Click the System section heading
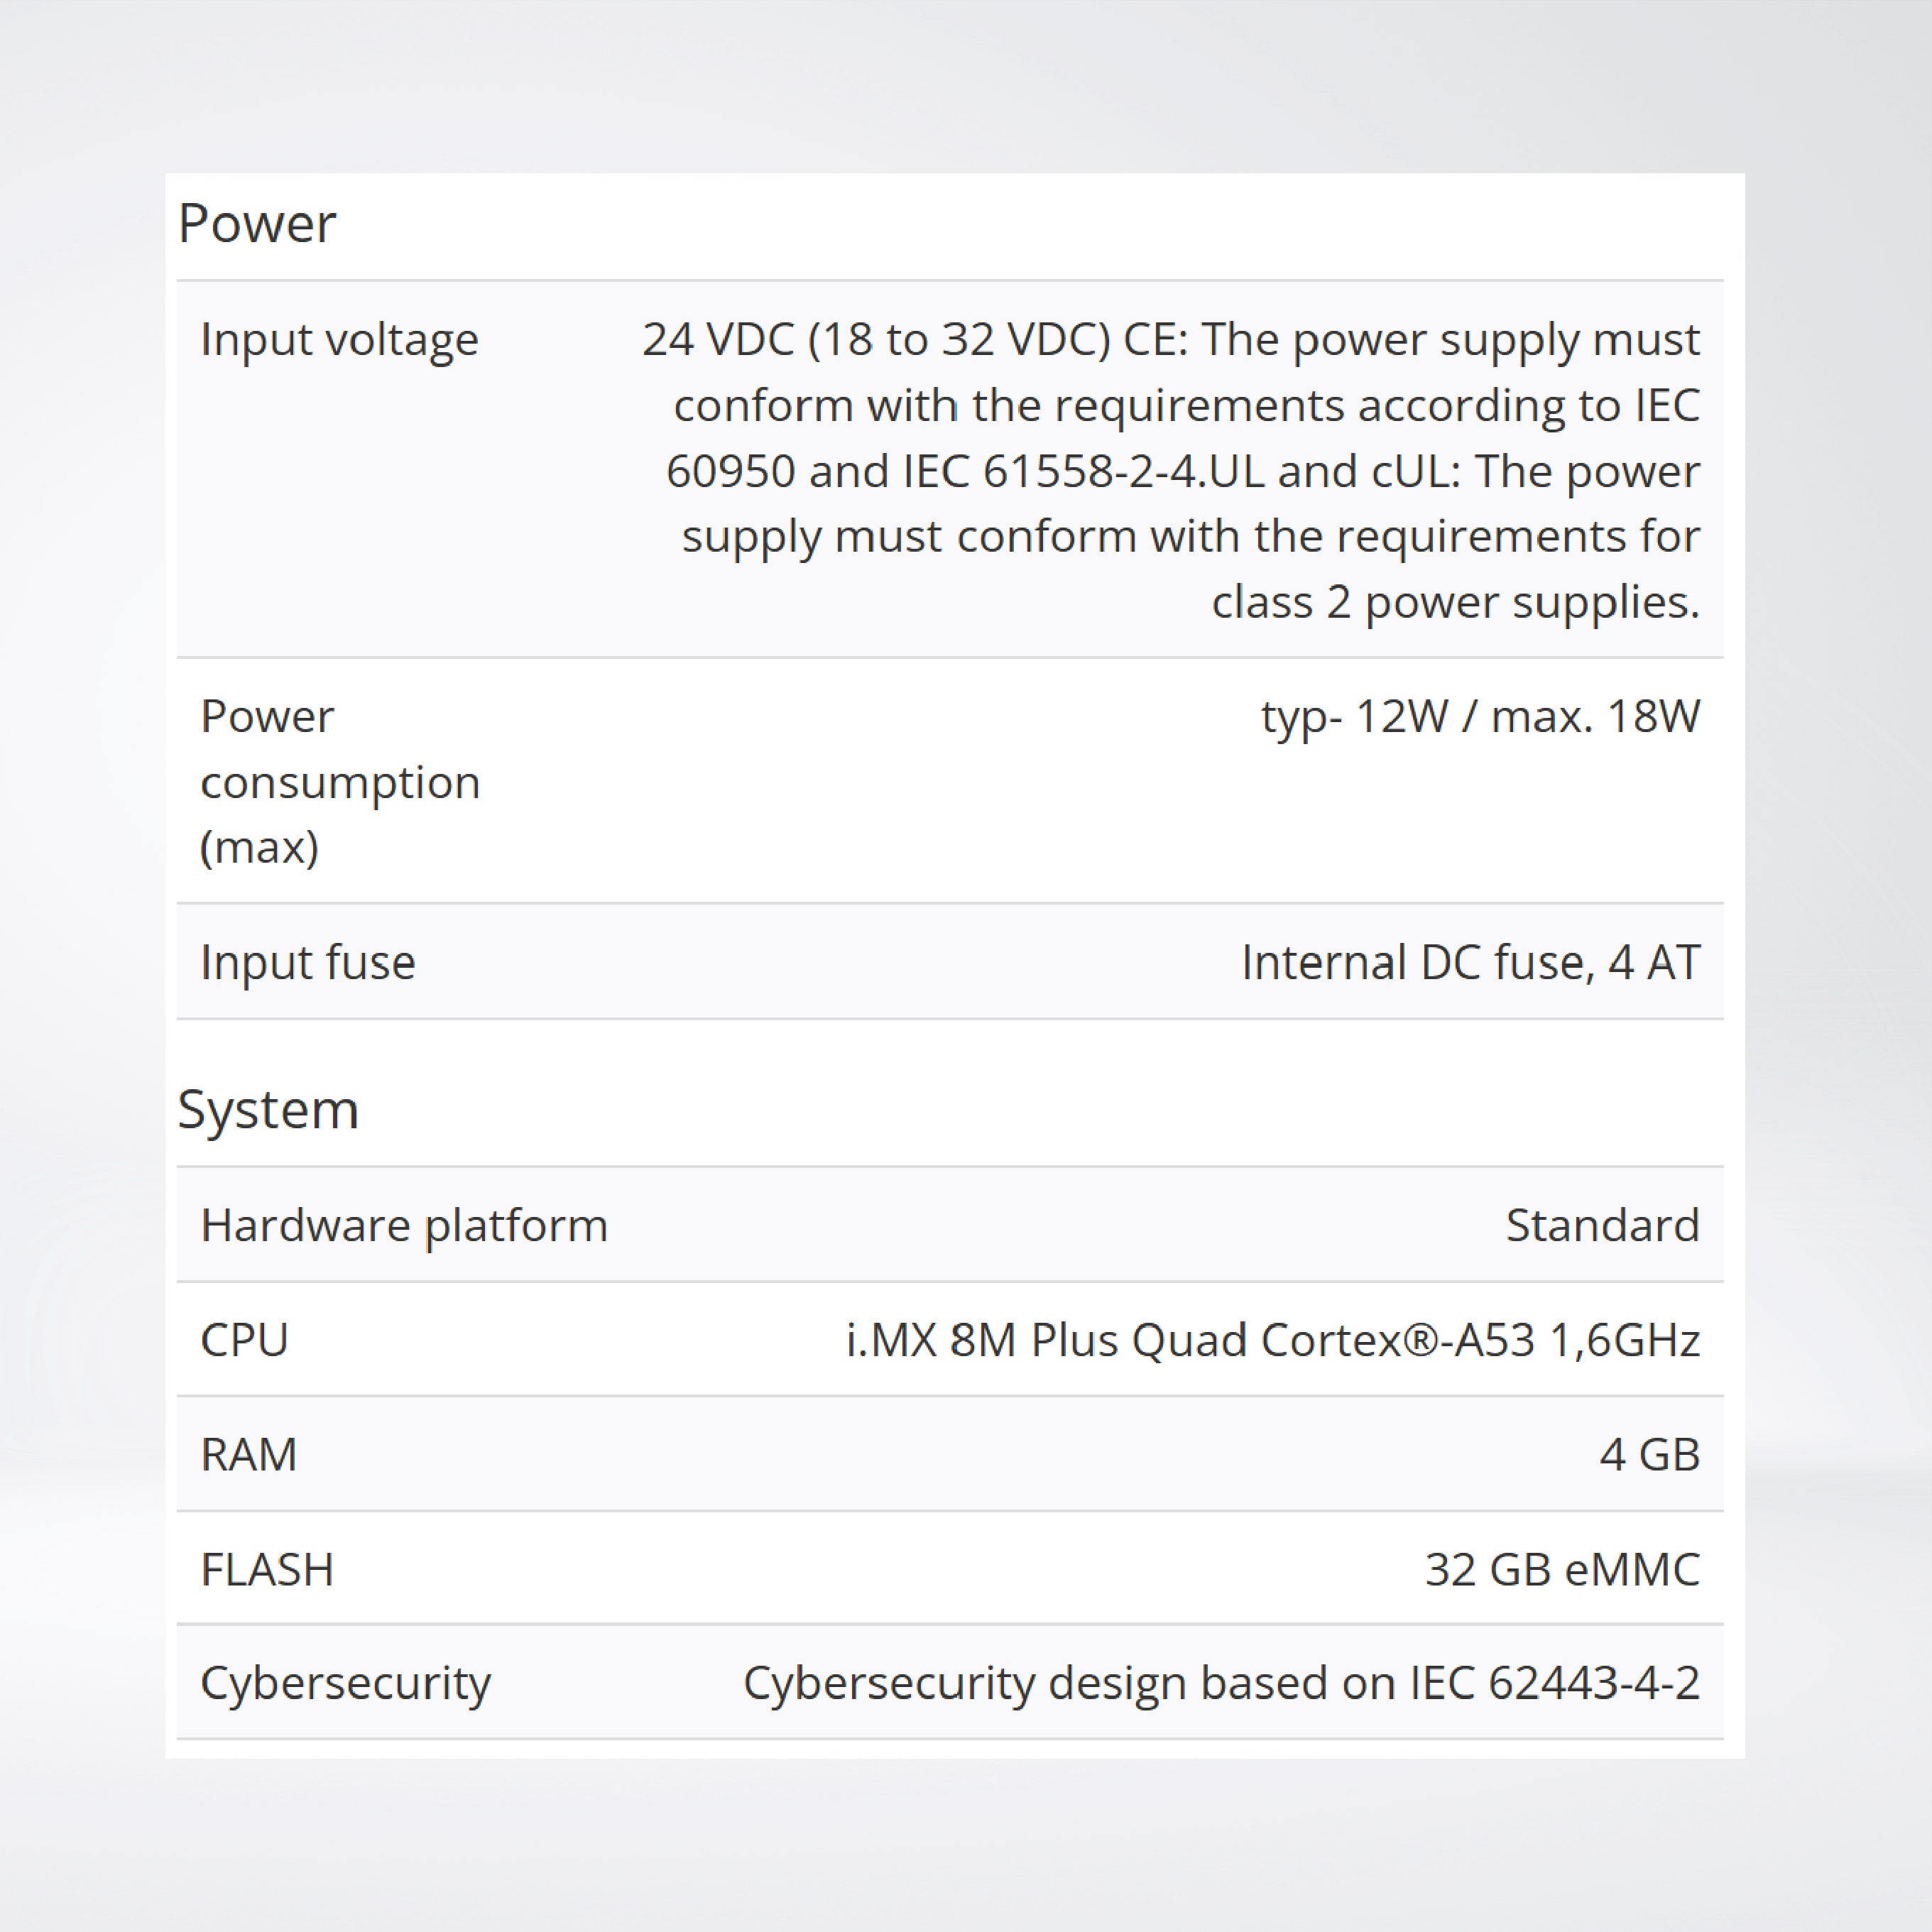Image resolution: width=1932 pixels, height=1932 pixels. [268, 1109]
